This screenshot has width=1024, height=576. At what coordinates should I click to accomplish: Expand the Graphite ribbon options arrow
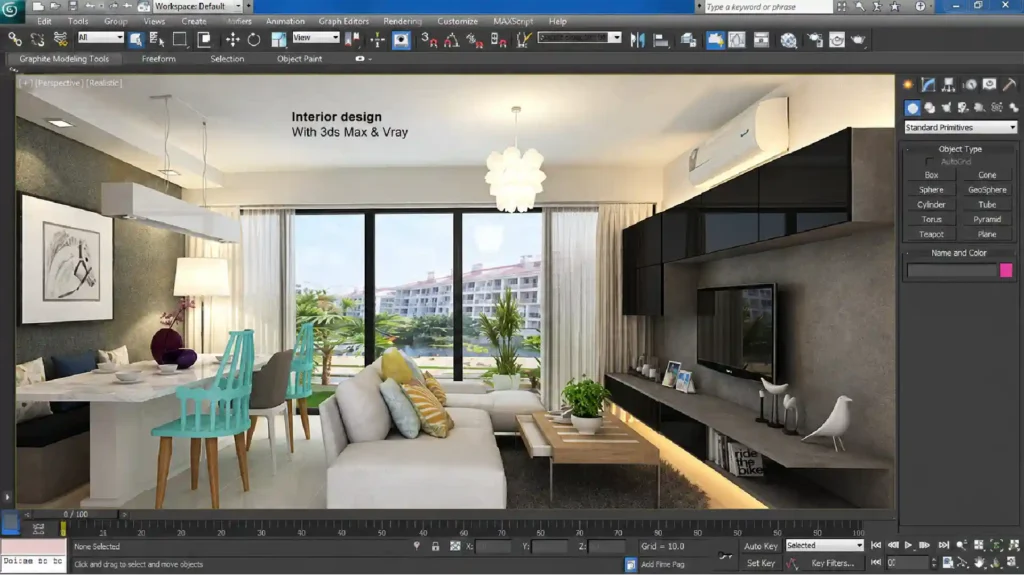370,59
